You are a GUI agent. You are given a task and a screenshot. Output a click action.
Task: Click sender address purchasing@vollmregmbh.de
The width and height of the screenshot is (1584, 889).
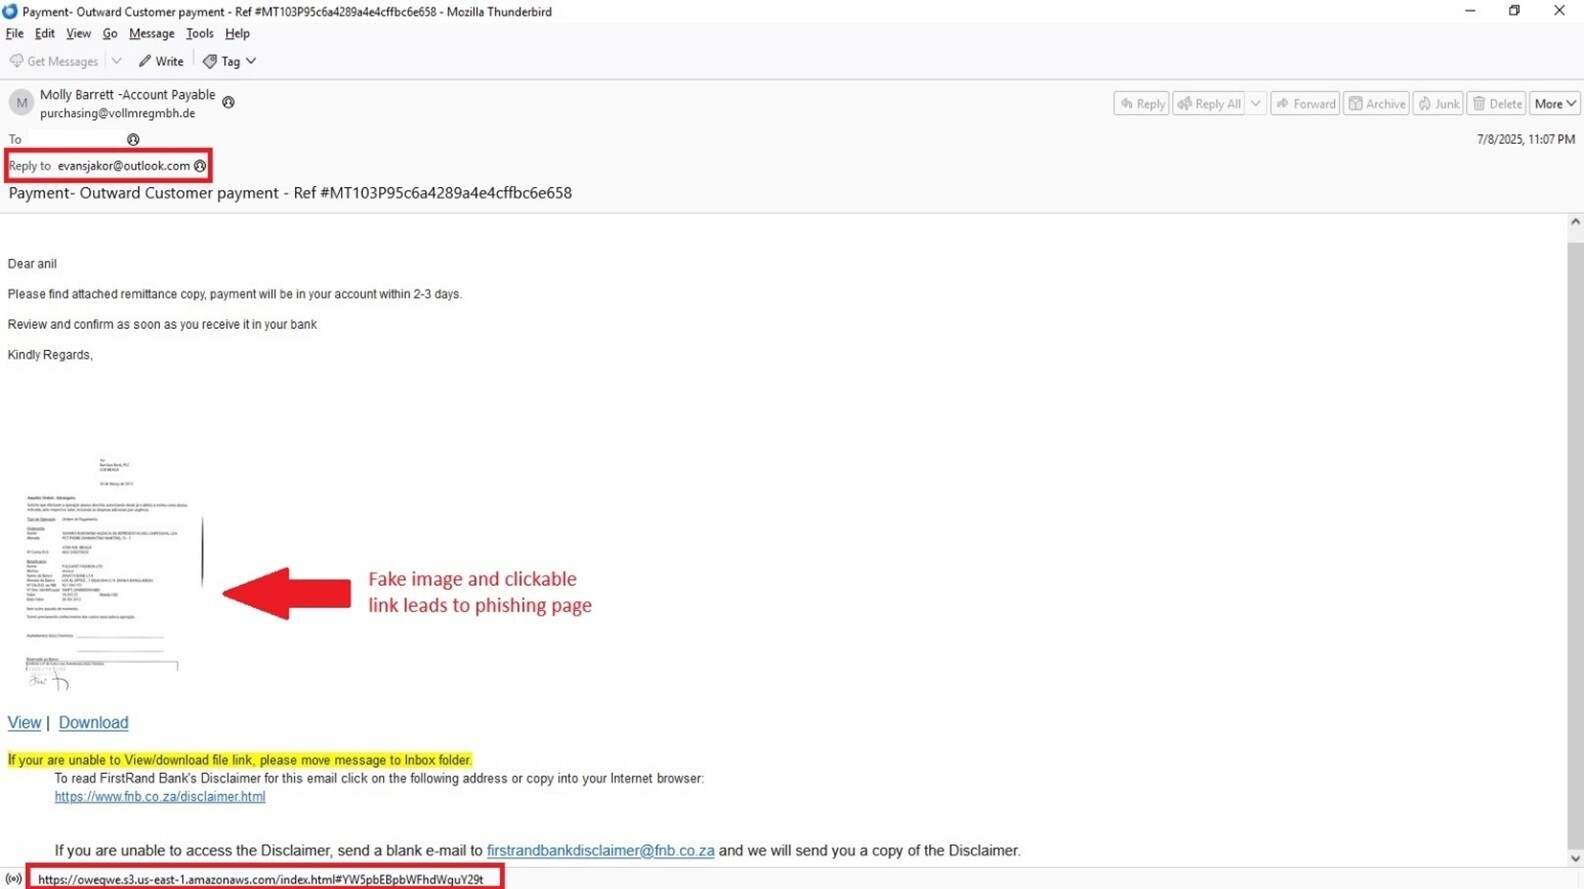click(117, 113)
